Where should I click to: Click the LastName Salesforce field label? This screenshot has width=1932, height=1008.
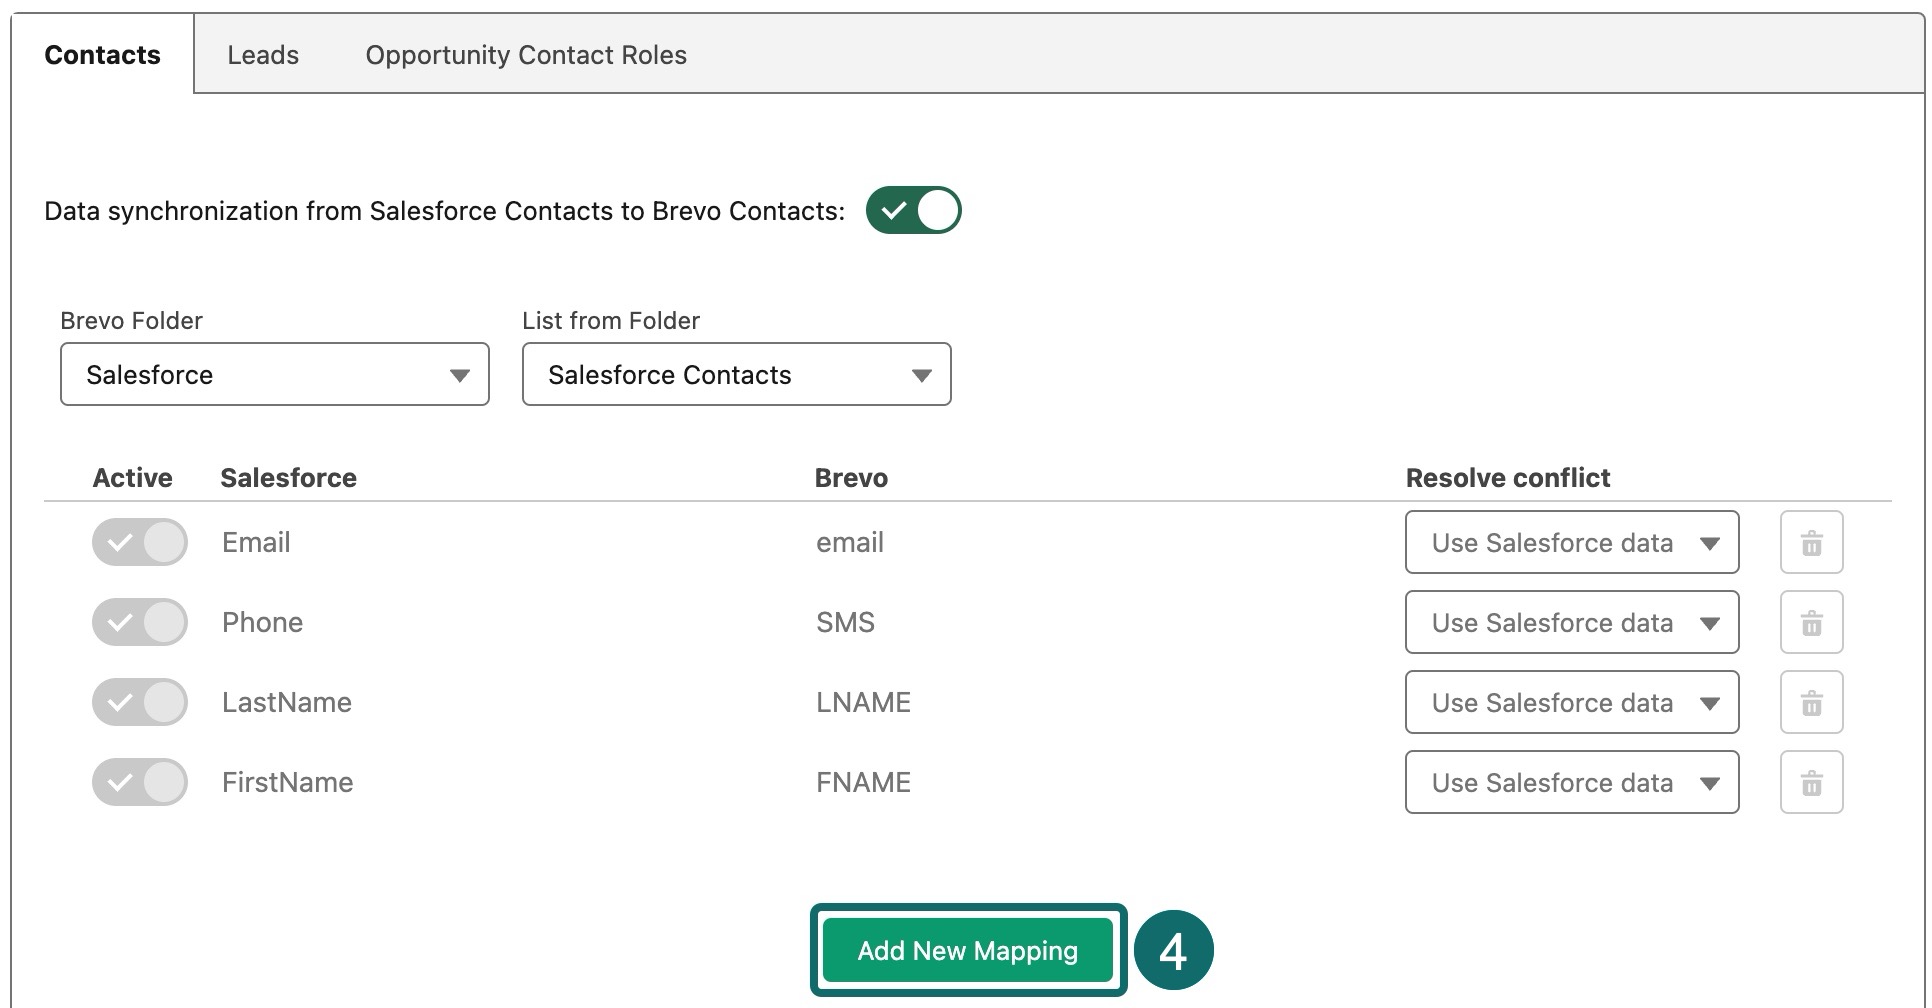tap(287, 702)
